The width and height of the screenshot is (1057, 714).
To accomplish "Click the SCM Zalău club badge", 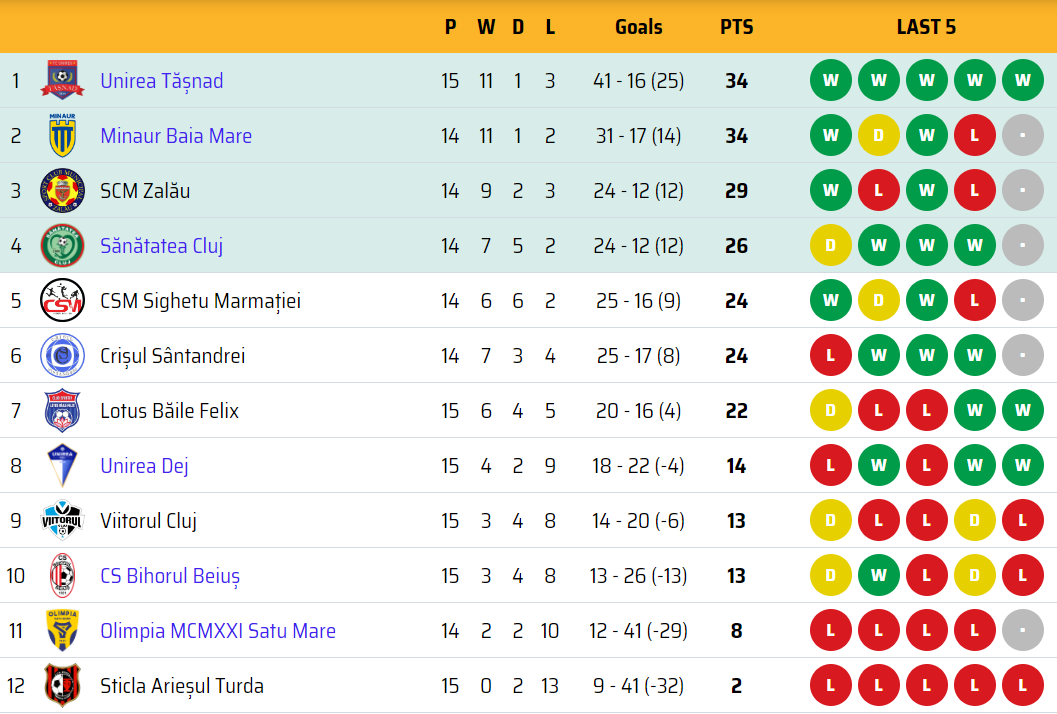I will pyautogui.click(x=62, y=191).
